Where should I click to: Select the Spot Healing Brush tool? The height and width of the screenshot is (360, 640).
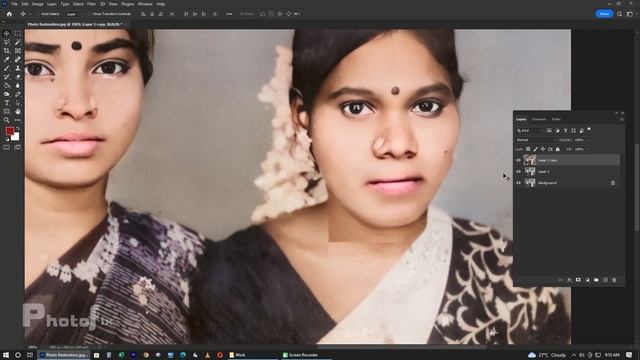[x=18, y=60]
